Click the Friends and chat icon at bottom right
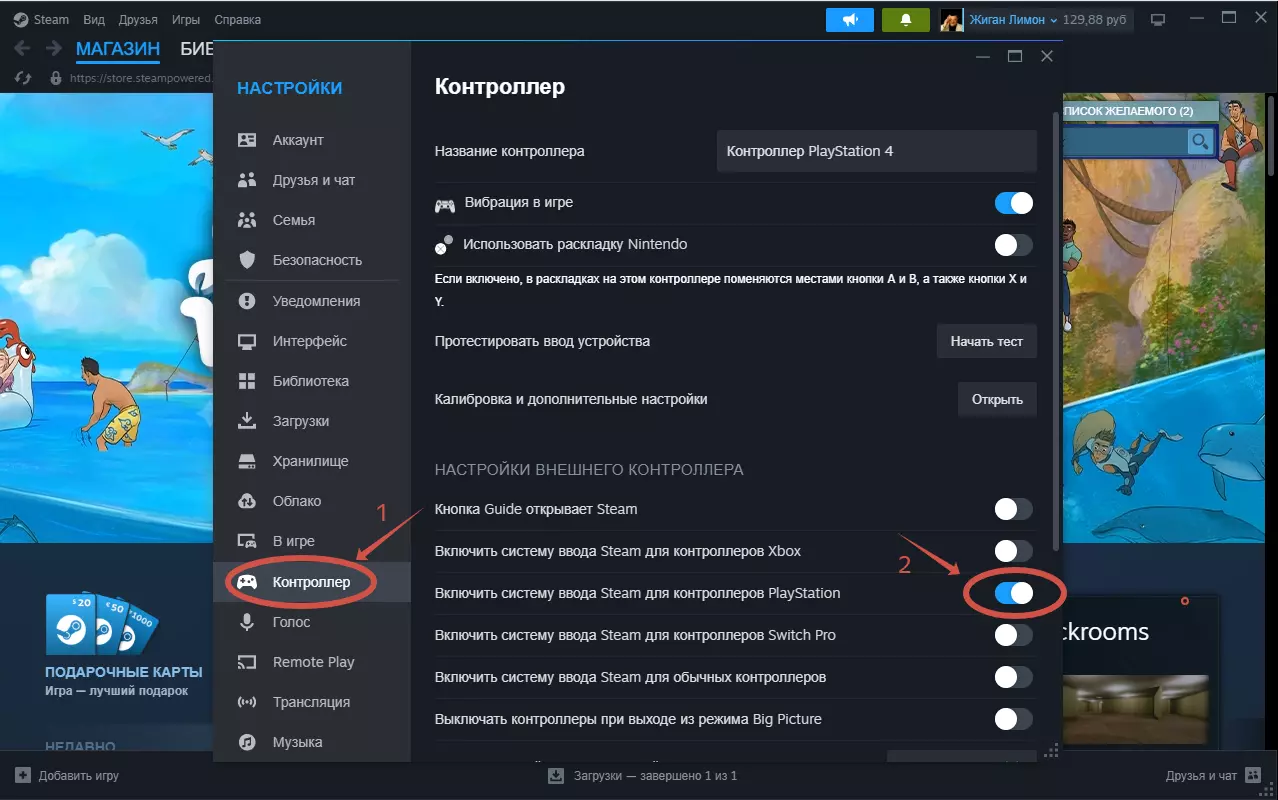Viewport: 1278px width, 800px height. point(1254,775)
